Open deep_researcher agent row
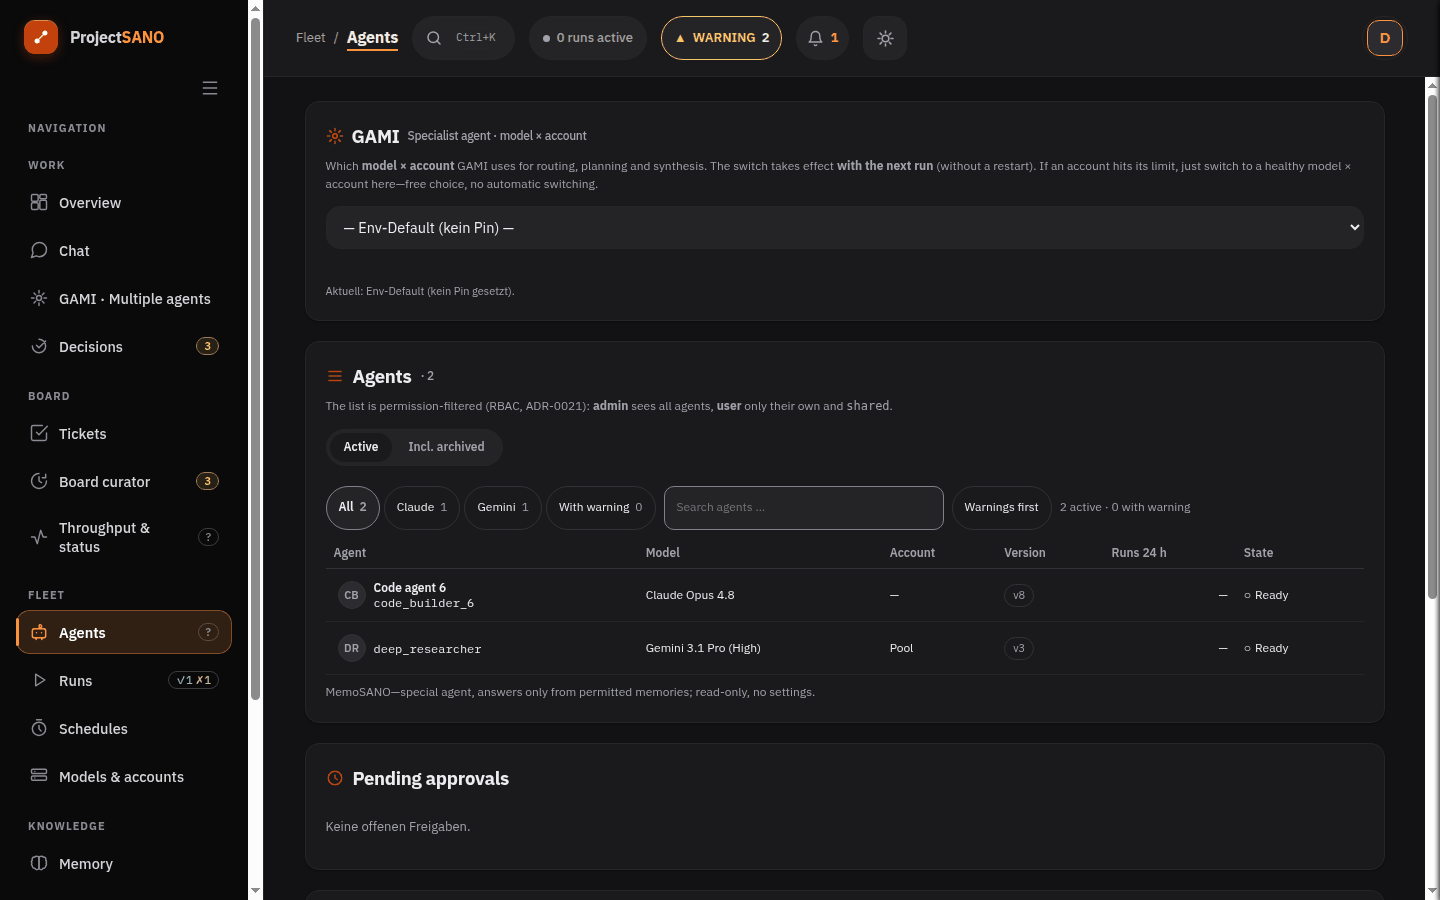Viewport: 1440px width, 900px height. tap(844, 648)
